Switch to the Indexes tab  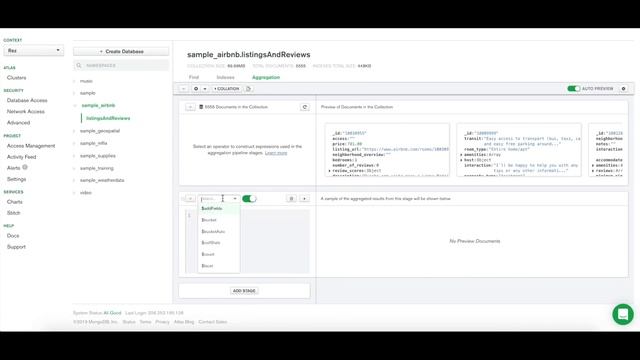pos(225,77)
